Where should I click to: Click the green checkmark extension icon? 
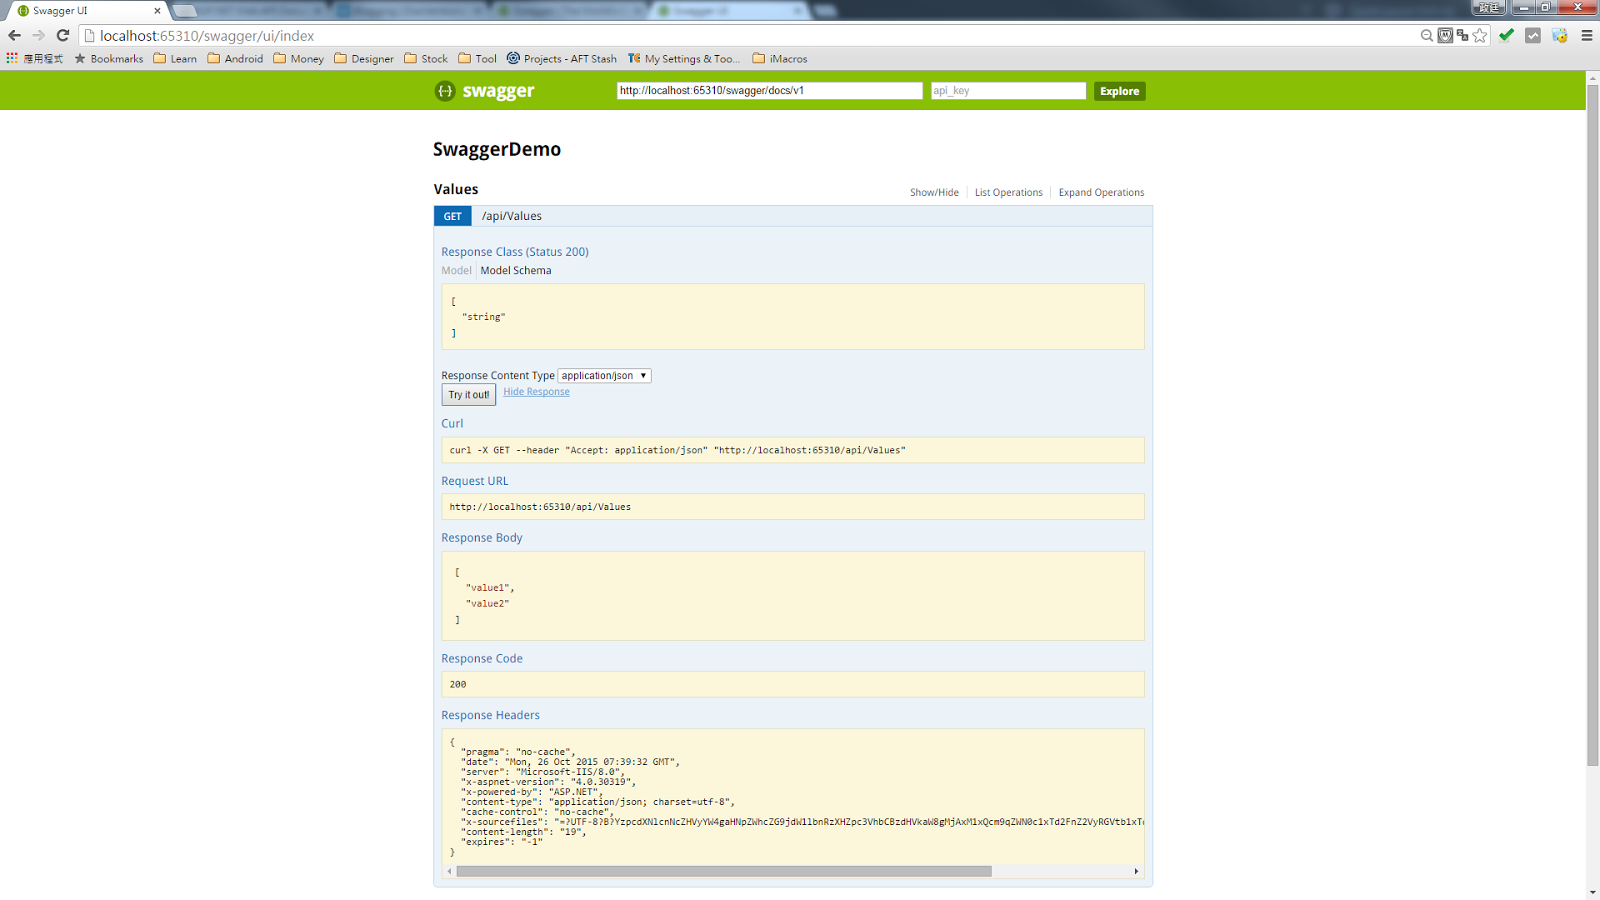click(x=1506, y=35)
